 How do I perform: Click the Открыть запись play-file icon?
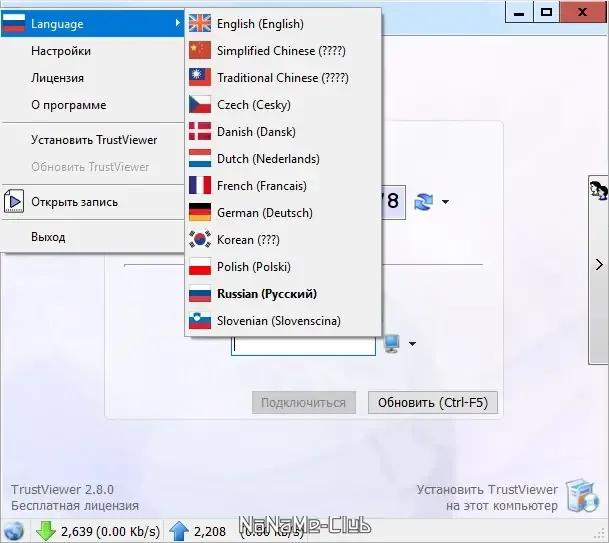[x=14, y=201]
